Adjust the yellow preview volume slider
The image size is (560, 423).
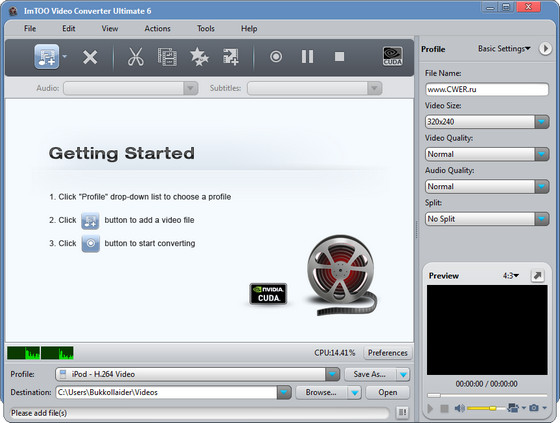click(x=485, y=408)
